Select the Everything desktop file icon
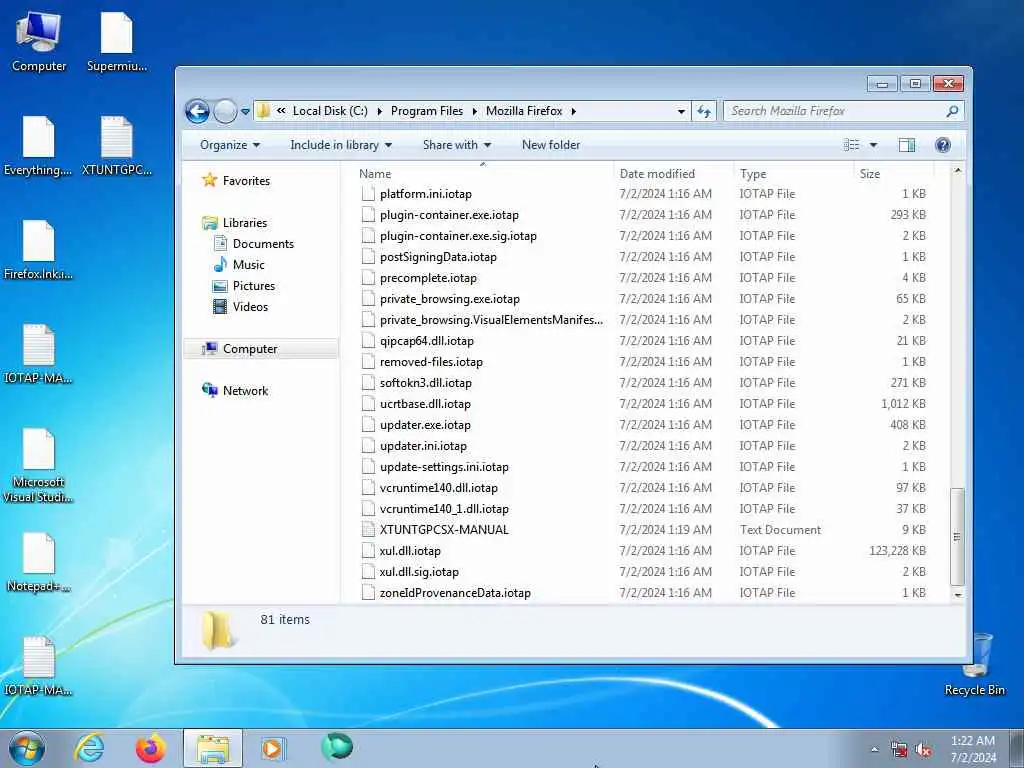 click(38, 146)
